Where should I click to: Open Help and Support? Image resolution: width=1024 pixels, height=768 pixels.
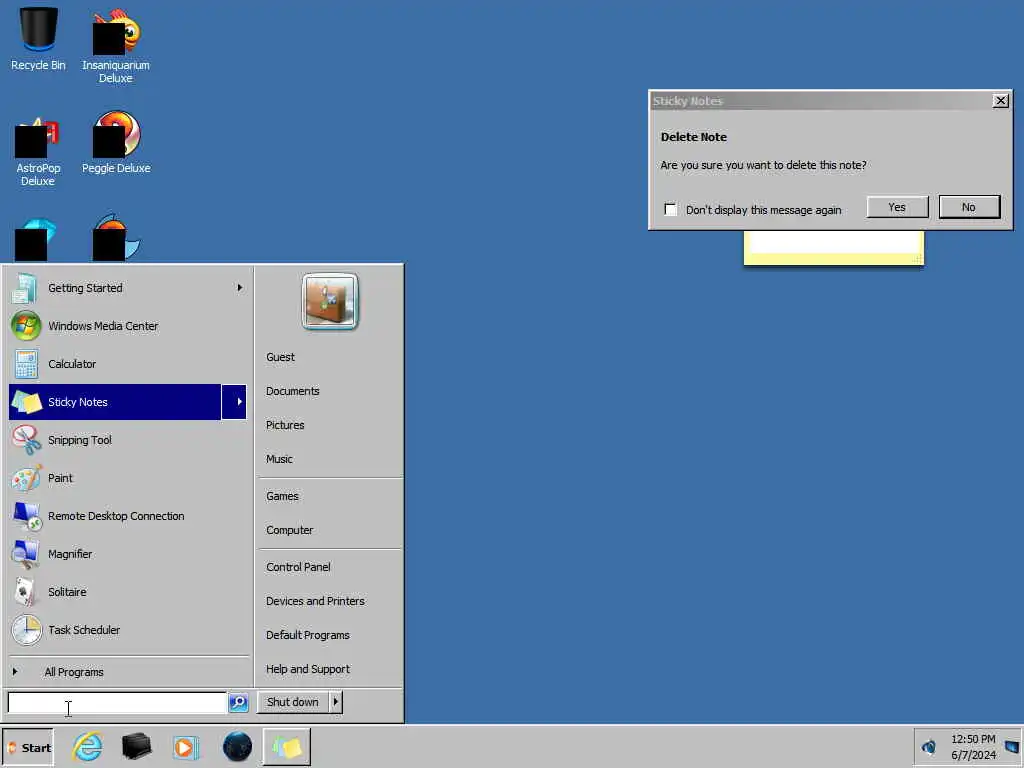point(308,669)
